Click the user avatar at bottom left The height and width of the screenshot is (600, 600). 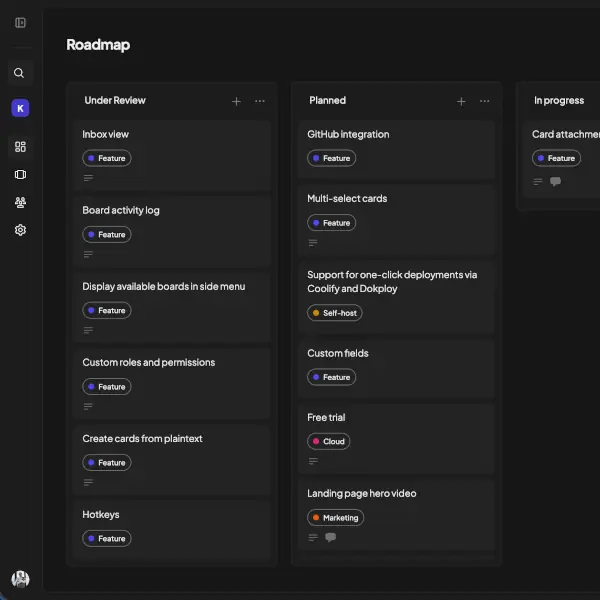[x=20, y=579]
